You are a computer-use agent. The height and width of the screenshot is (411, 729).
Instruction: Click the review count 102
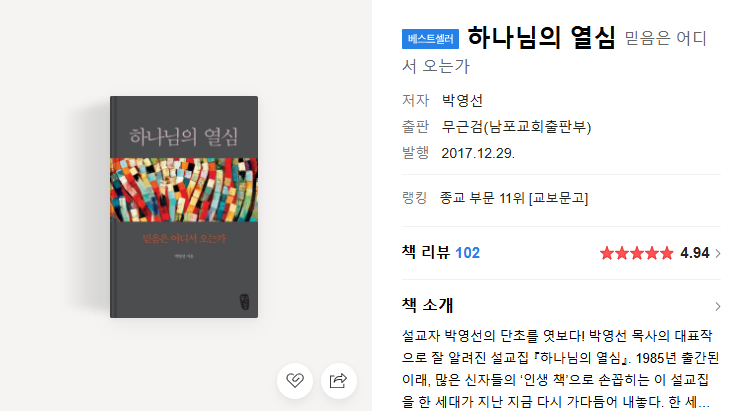(x=467, y=253)
